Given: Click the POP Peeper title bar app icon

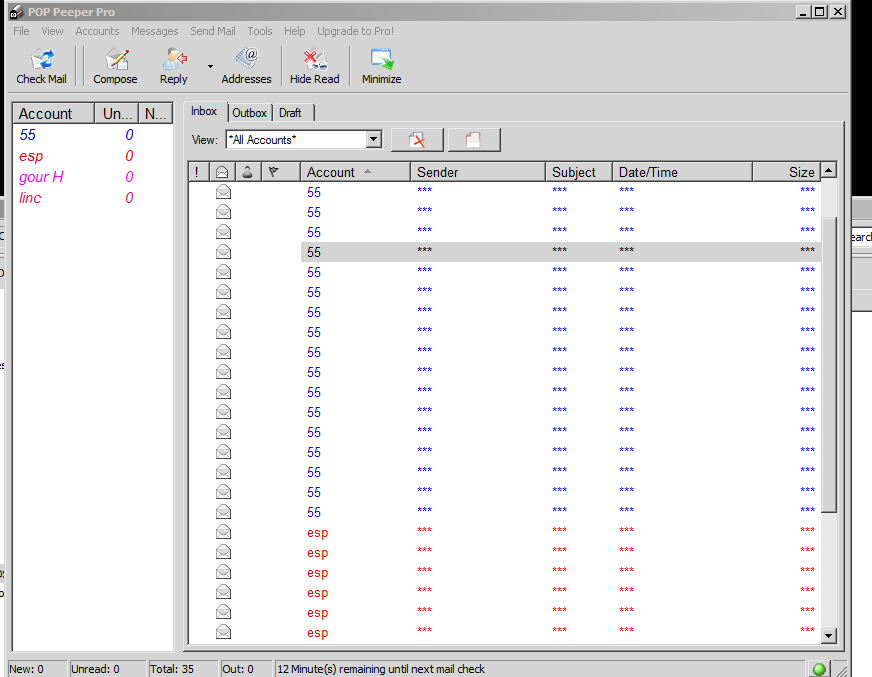Looking at the screenshot, I should click(17, 12).
